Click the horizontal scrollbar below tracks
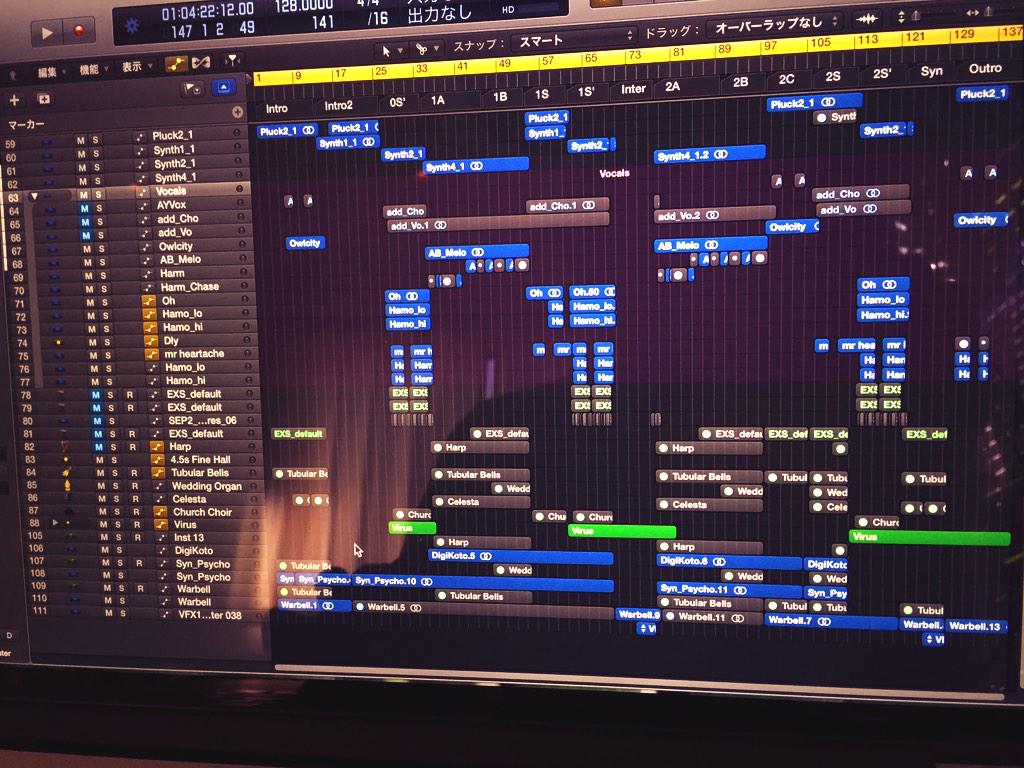Screen dimensions: 1024x768 (639, 682)
